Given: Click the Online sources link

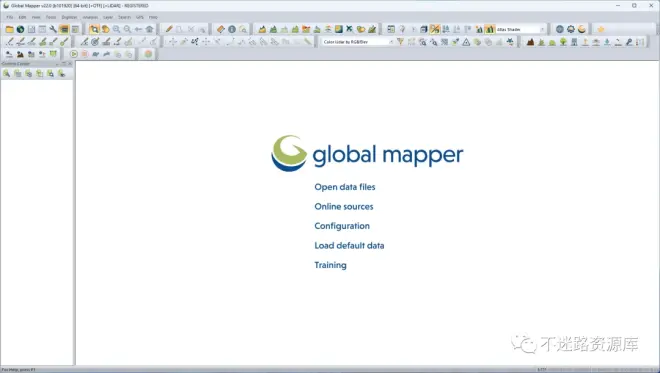Looking at the screenshot, I should (344, 207).
